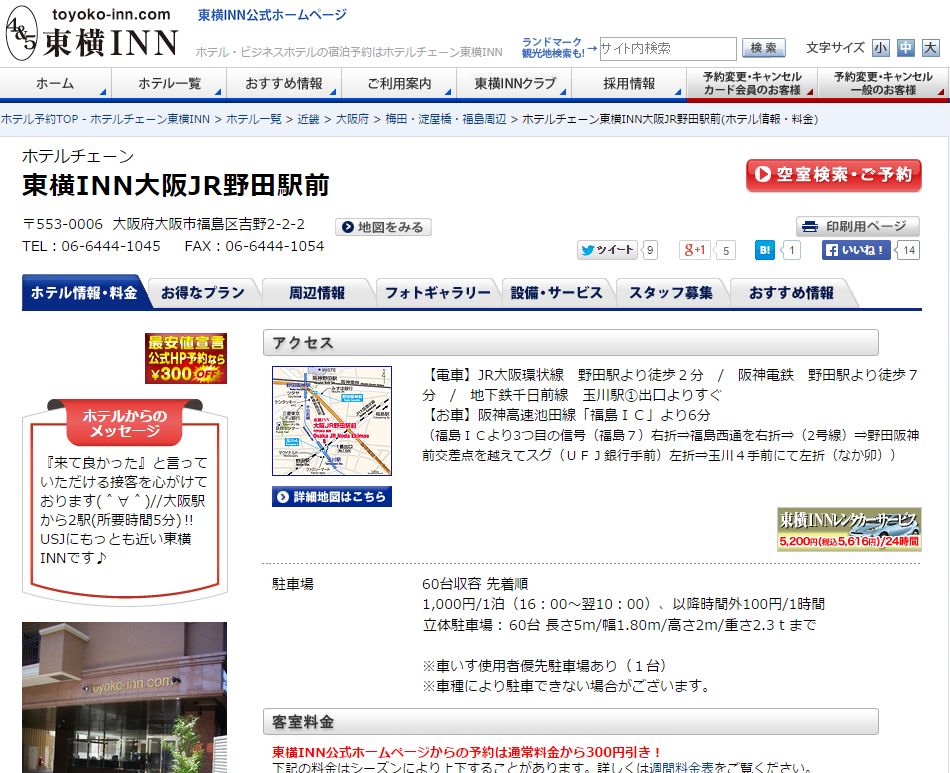The image size is (950, 773).
Task: Open the ホーム navigation menu
Action: tap(55, 83)
